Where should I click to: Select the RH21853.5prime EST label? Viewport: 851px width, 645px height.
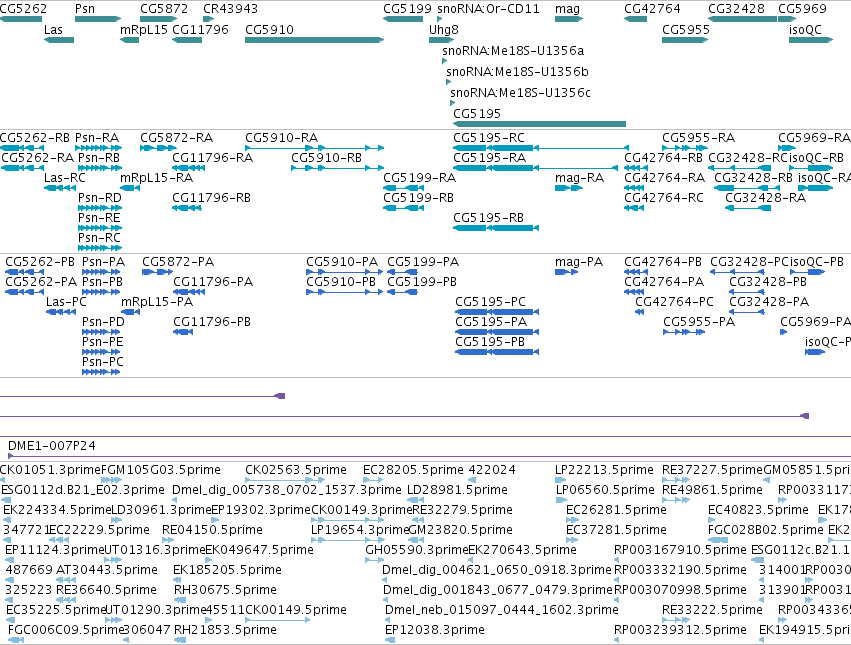click(225, 630)
